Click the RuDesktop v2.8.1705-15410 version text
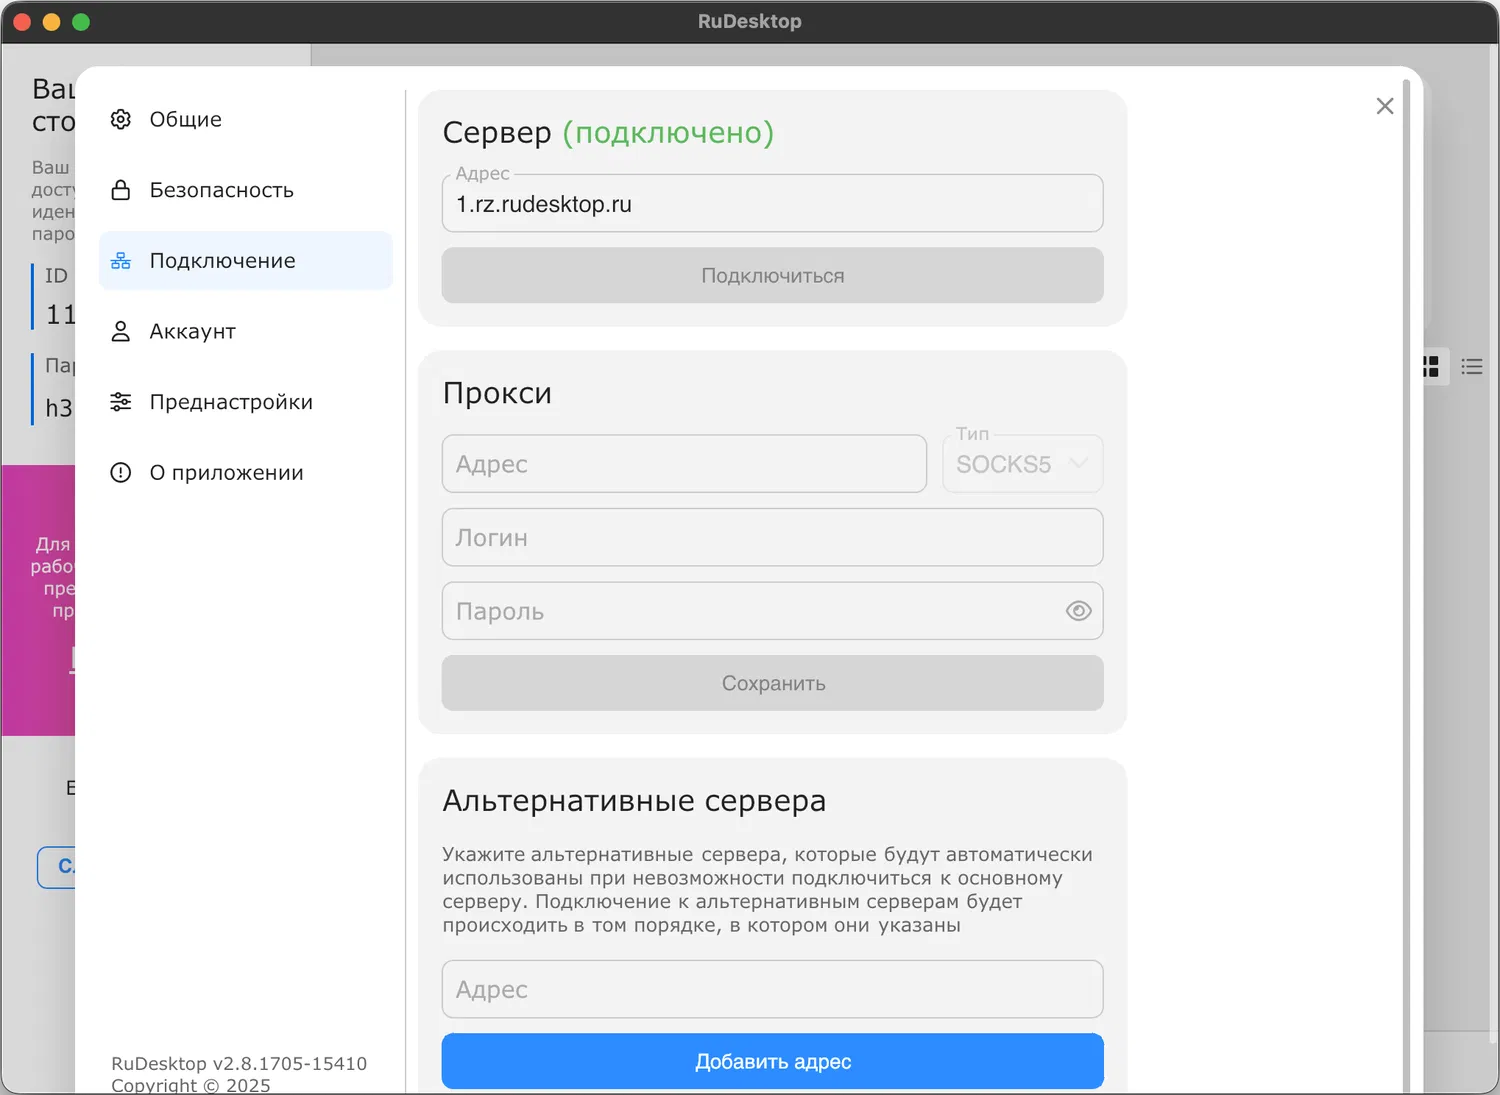This screenshot has height=1095, width=1500. point(239,1063)
